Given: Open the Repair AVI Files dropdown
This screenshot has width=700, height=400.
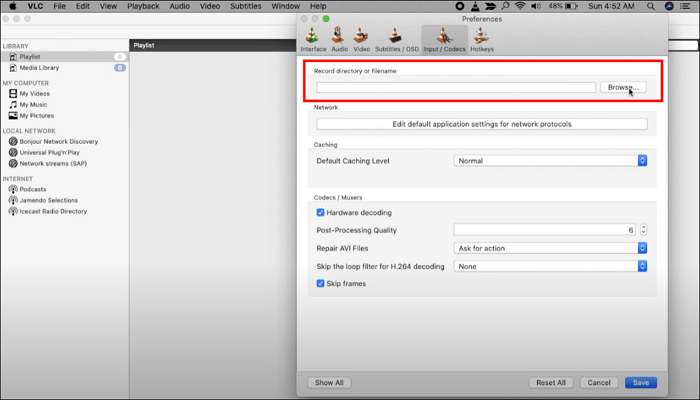Looking at the screenshot, I should coord(550,248).
